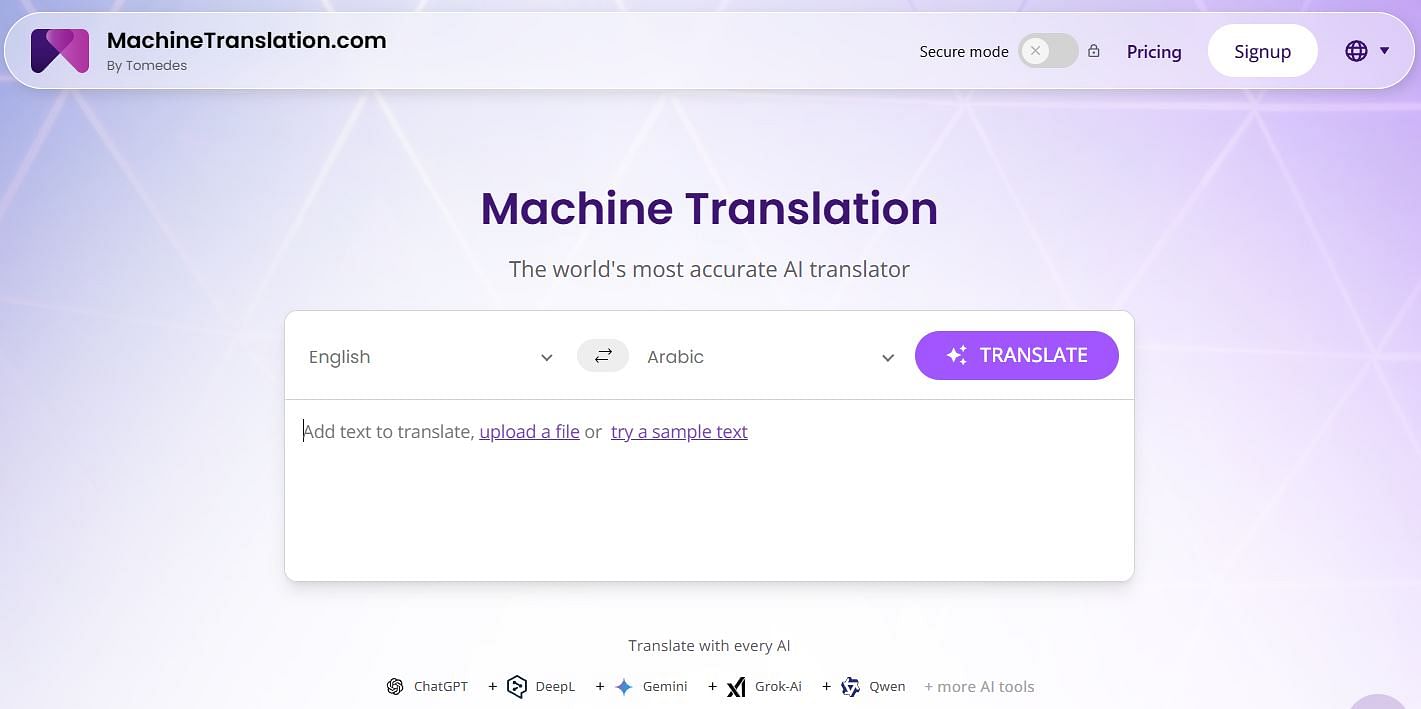This screenshot has width=1421, height=709.
Task: Click the TRANSLATE button
Action: (x=1016, y=355)
